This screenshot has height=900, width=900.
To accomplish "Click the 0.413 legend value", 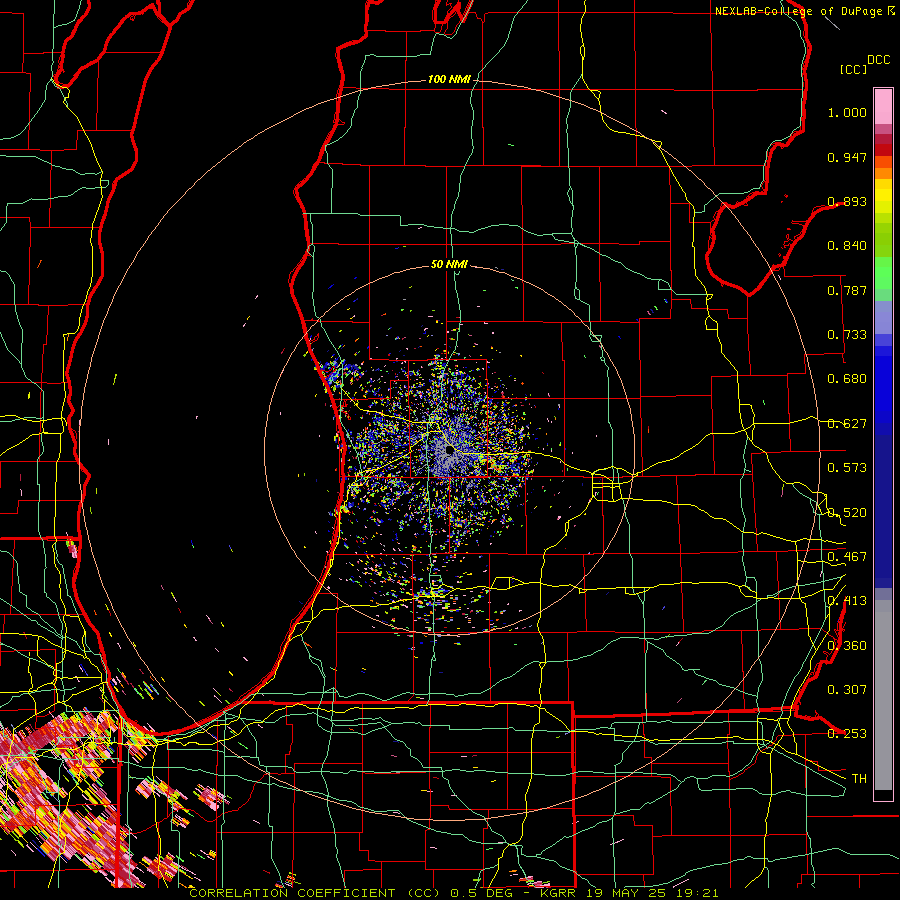I will coord(847,601).
